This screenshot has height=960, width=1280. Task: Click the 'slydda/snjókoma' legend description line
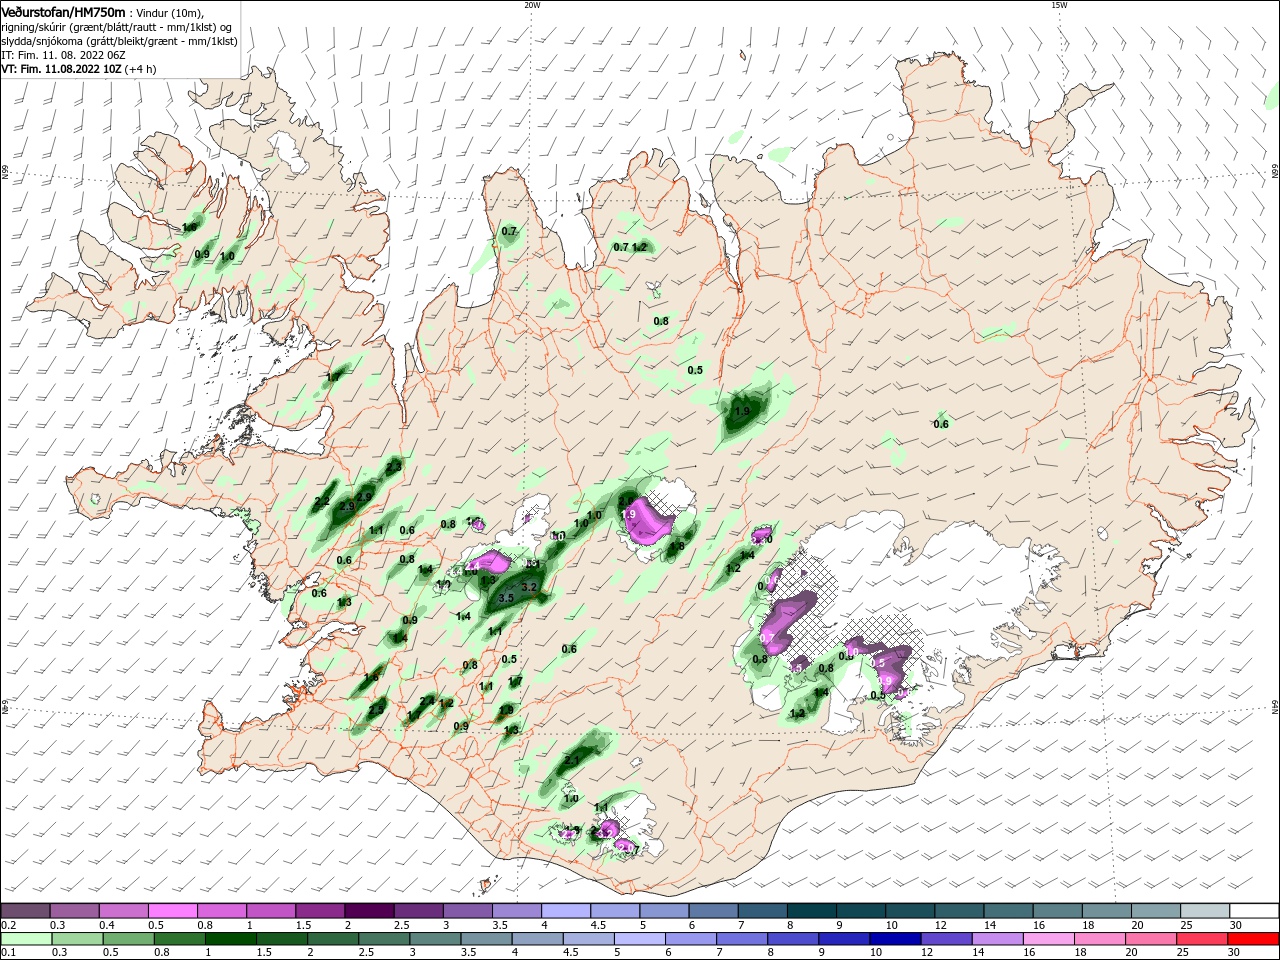(119, 41)
